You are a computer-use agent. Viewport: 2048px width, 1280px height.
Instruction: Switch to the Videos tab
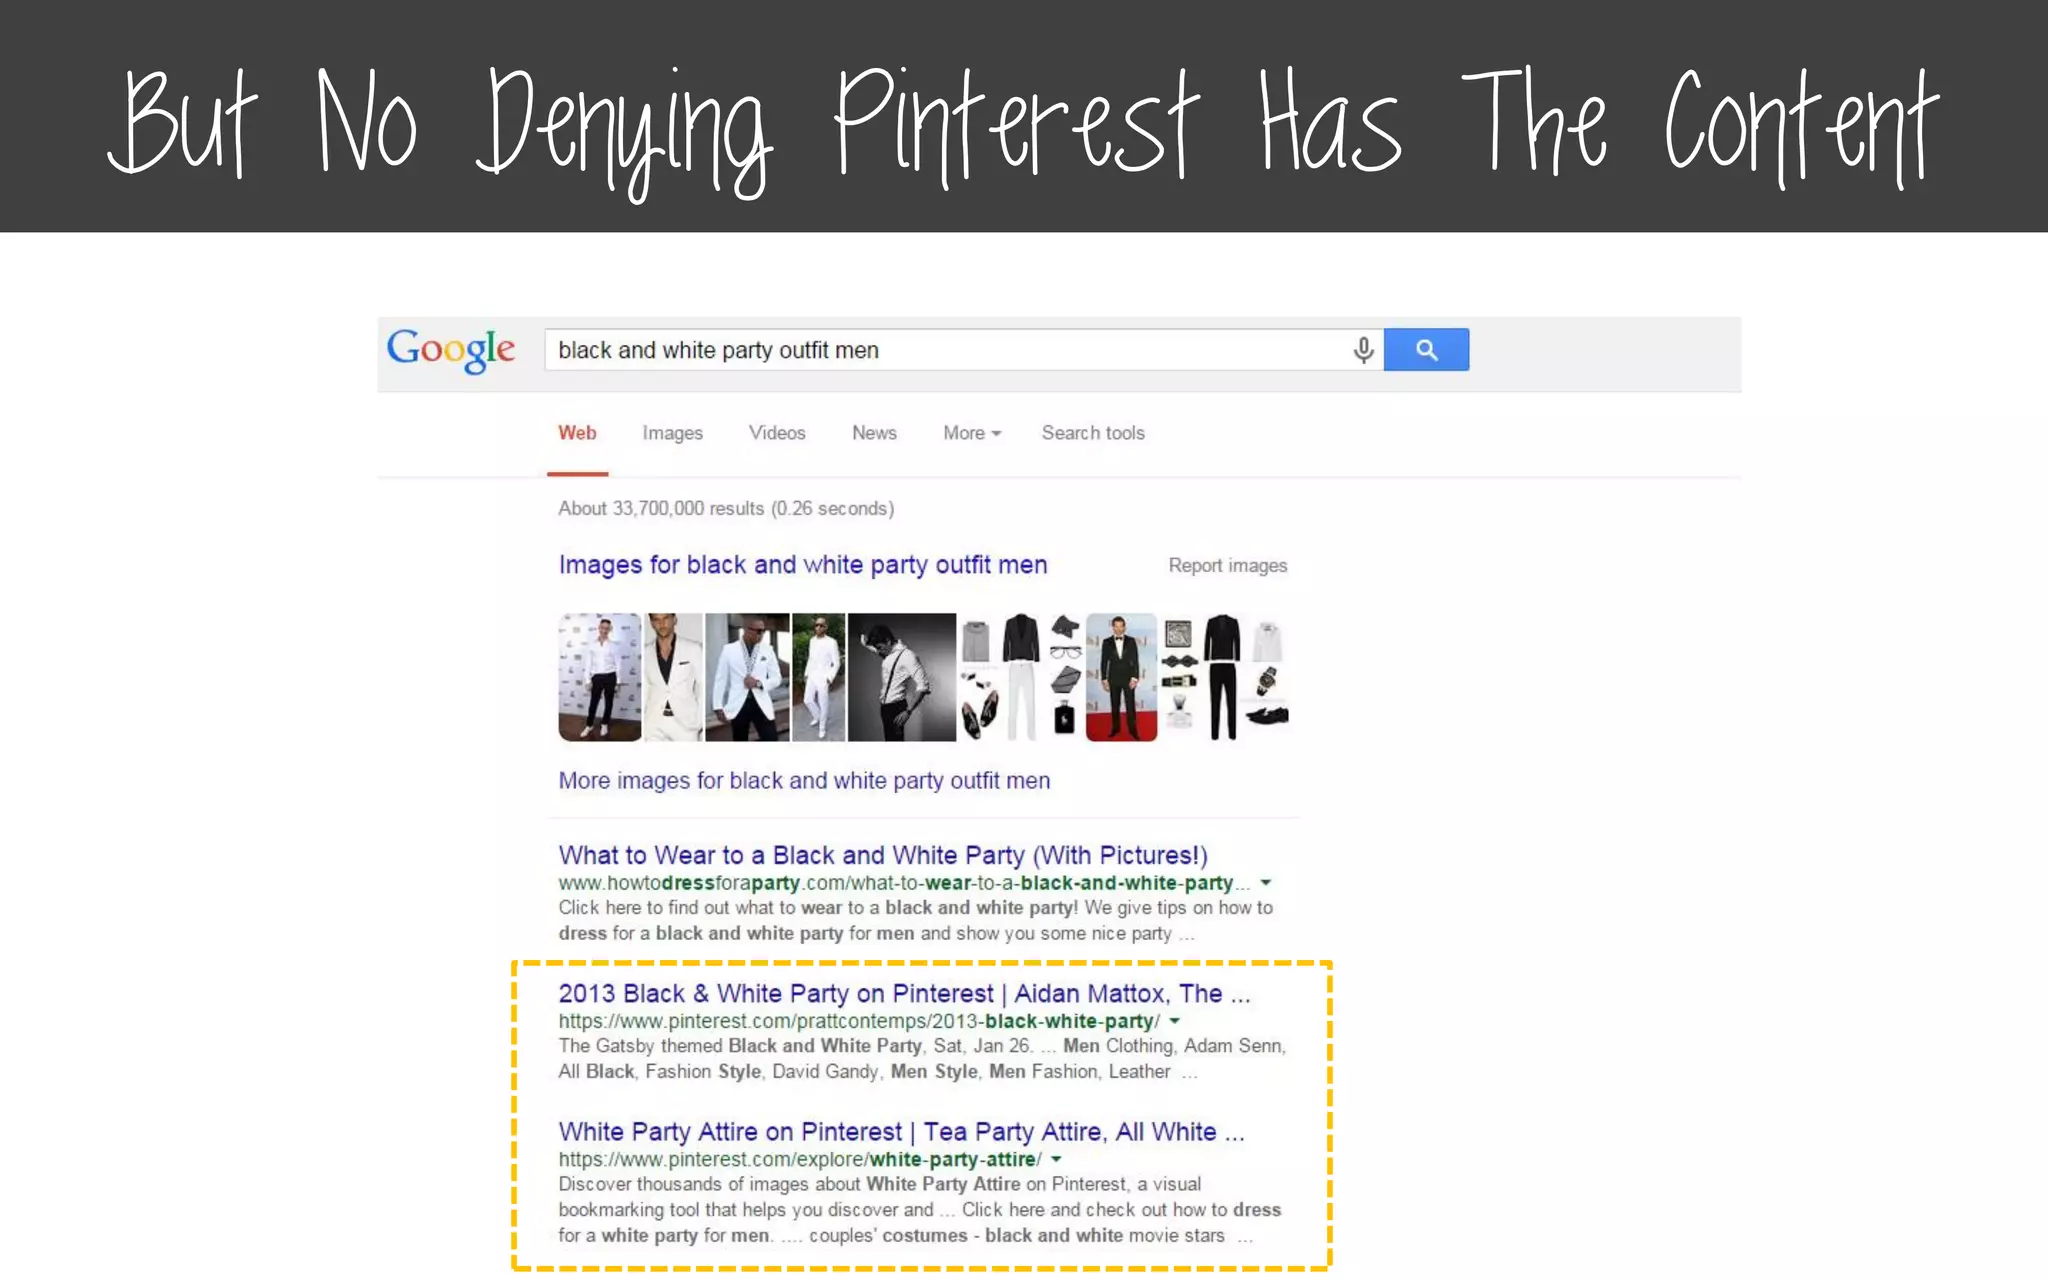(x=777, y=433)
